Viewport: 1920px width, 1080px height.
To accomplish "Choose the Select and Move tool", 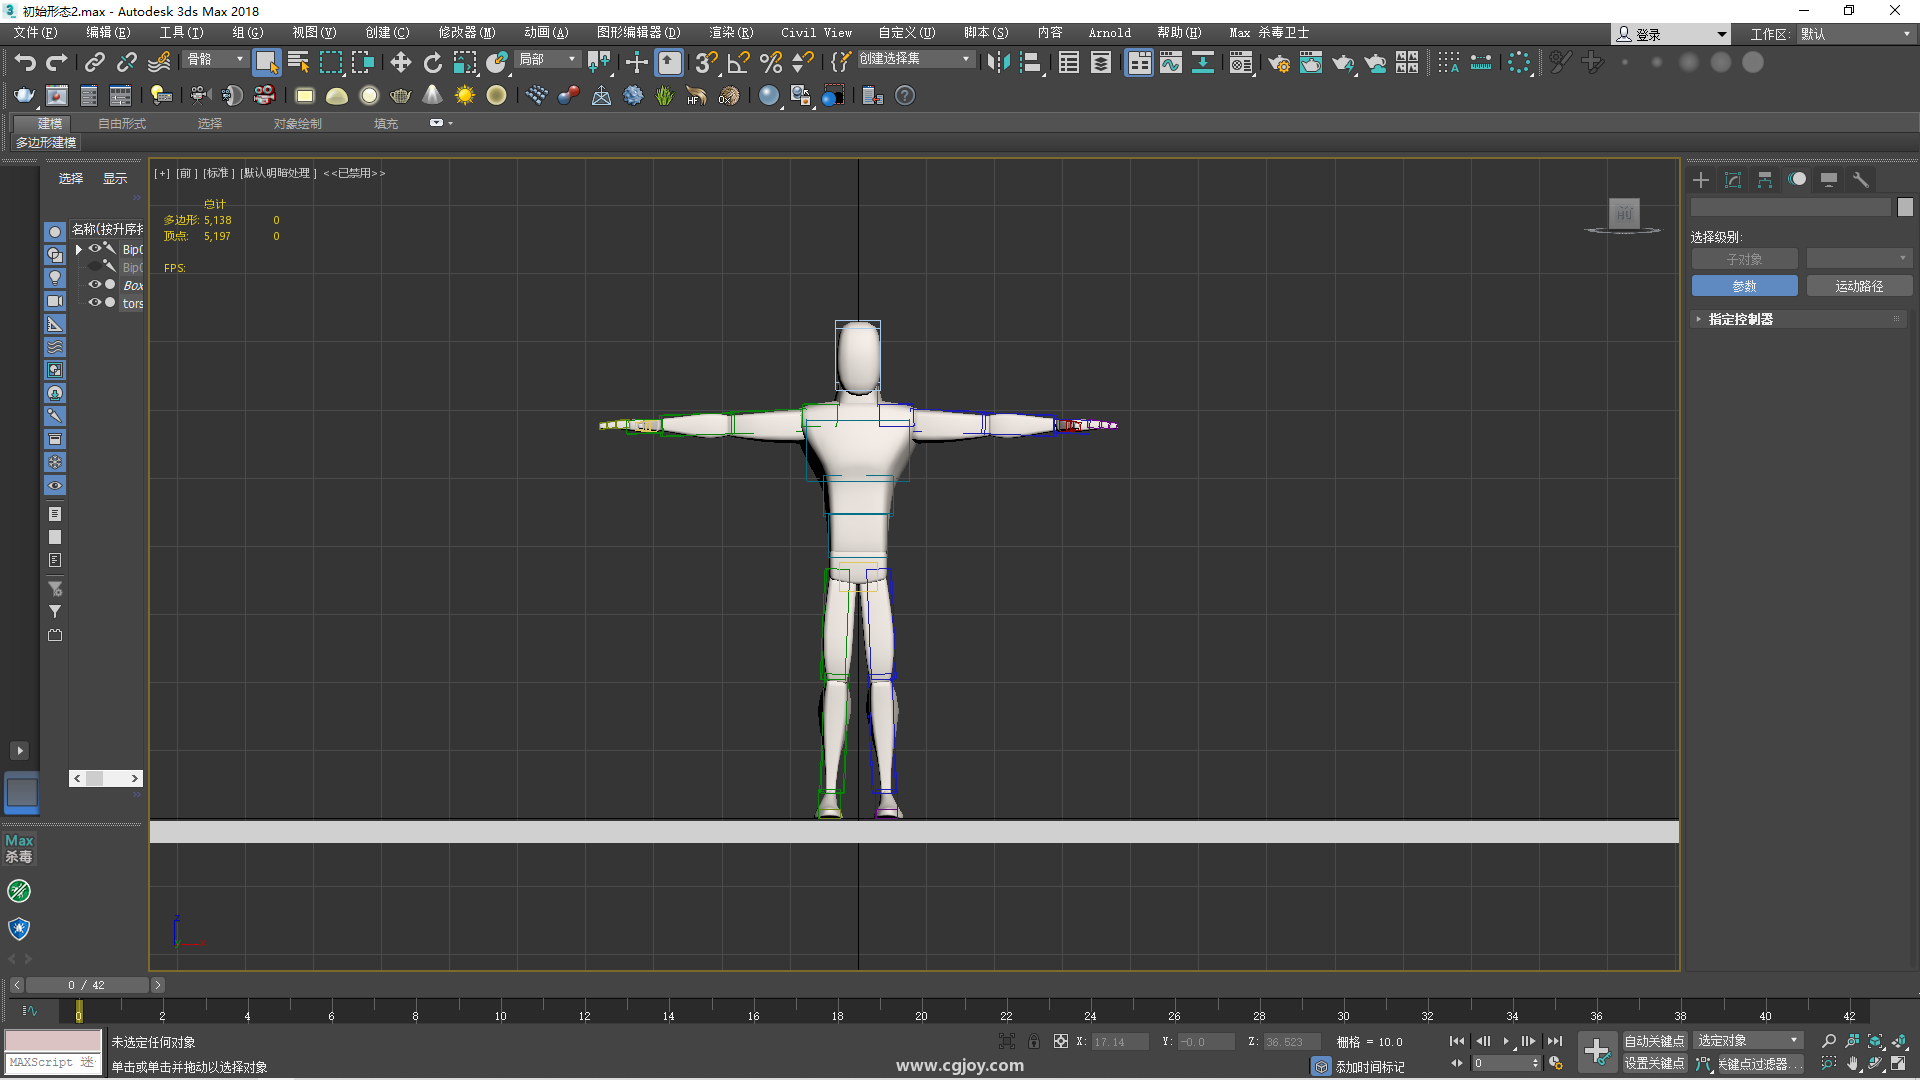I will pyautogui.click(x=400, y=63).
